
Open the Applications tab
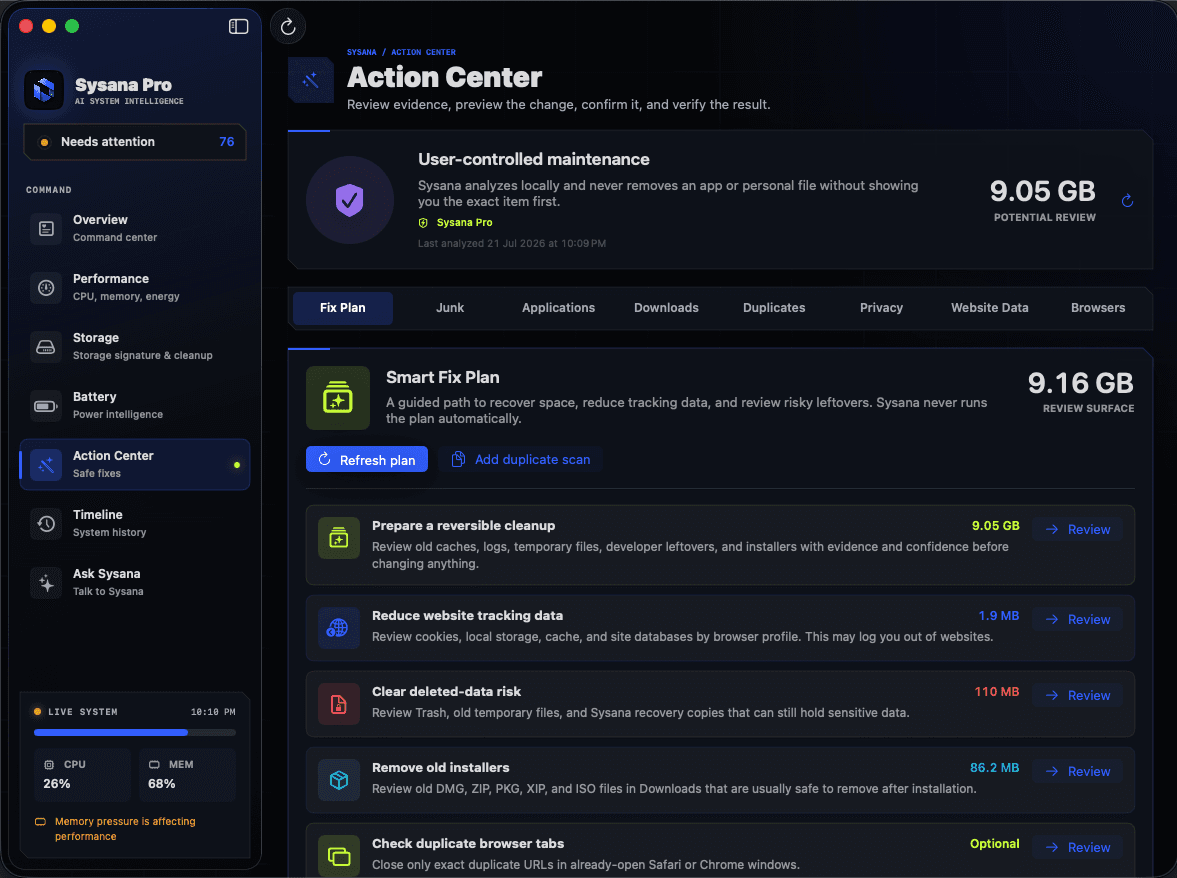(x=558, y=308)
